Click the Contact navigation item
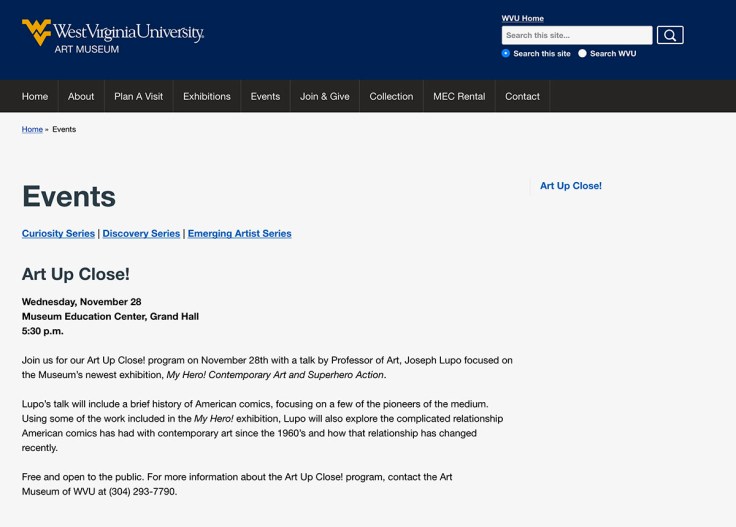This screenshot has height=527, width=736. [522, 96]
